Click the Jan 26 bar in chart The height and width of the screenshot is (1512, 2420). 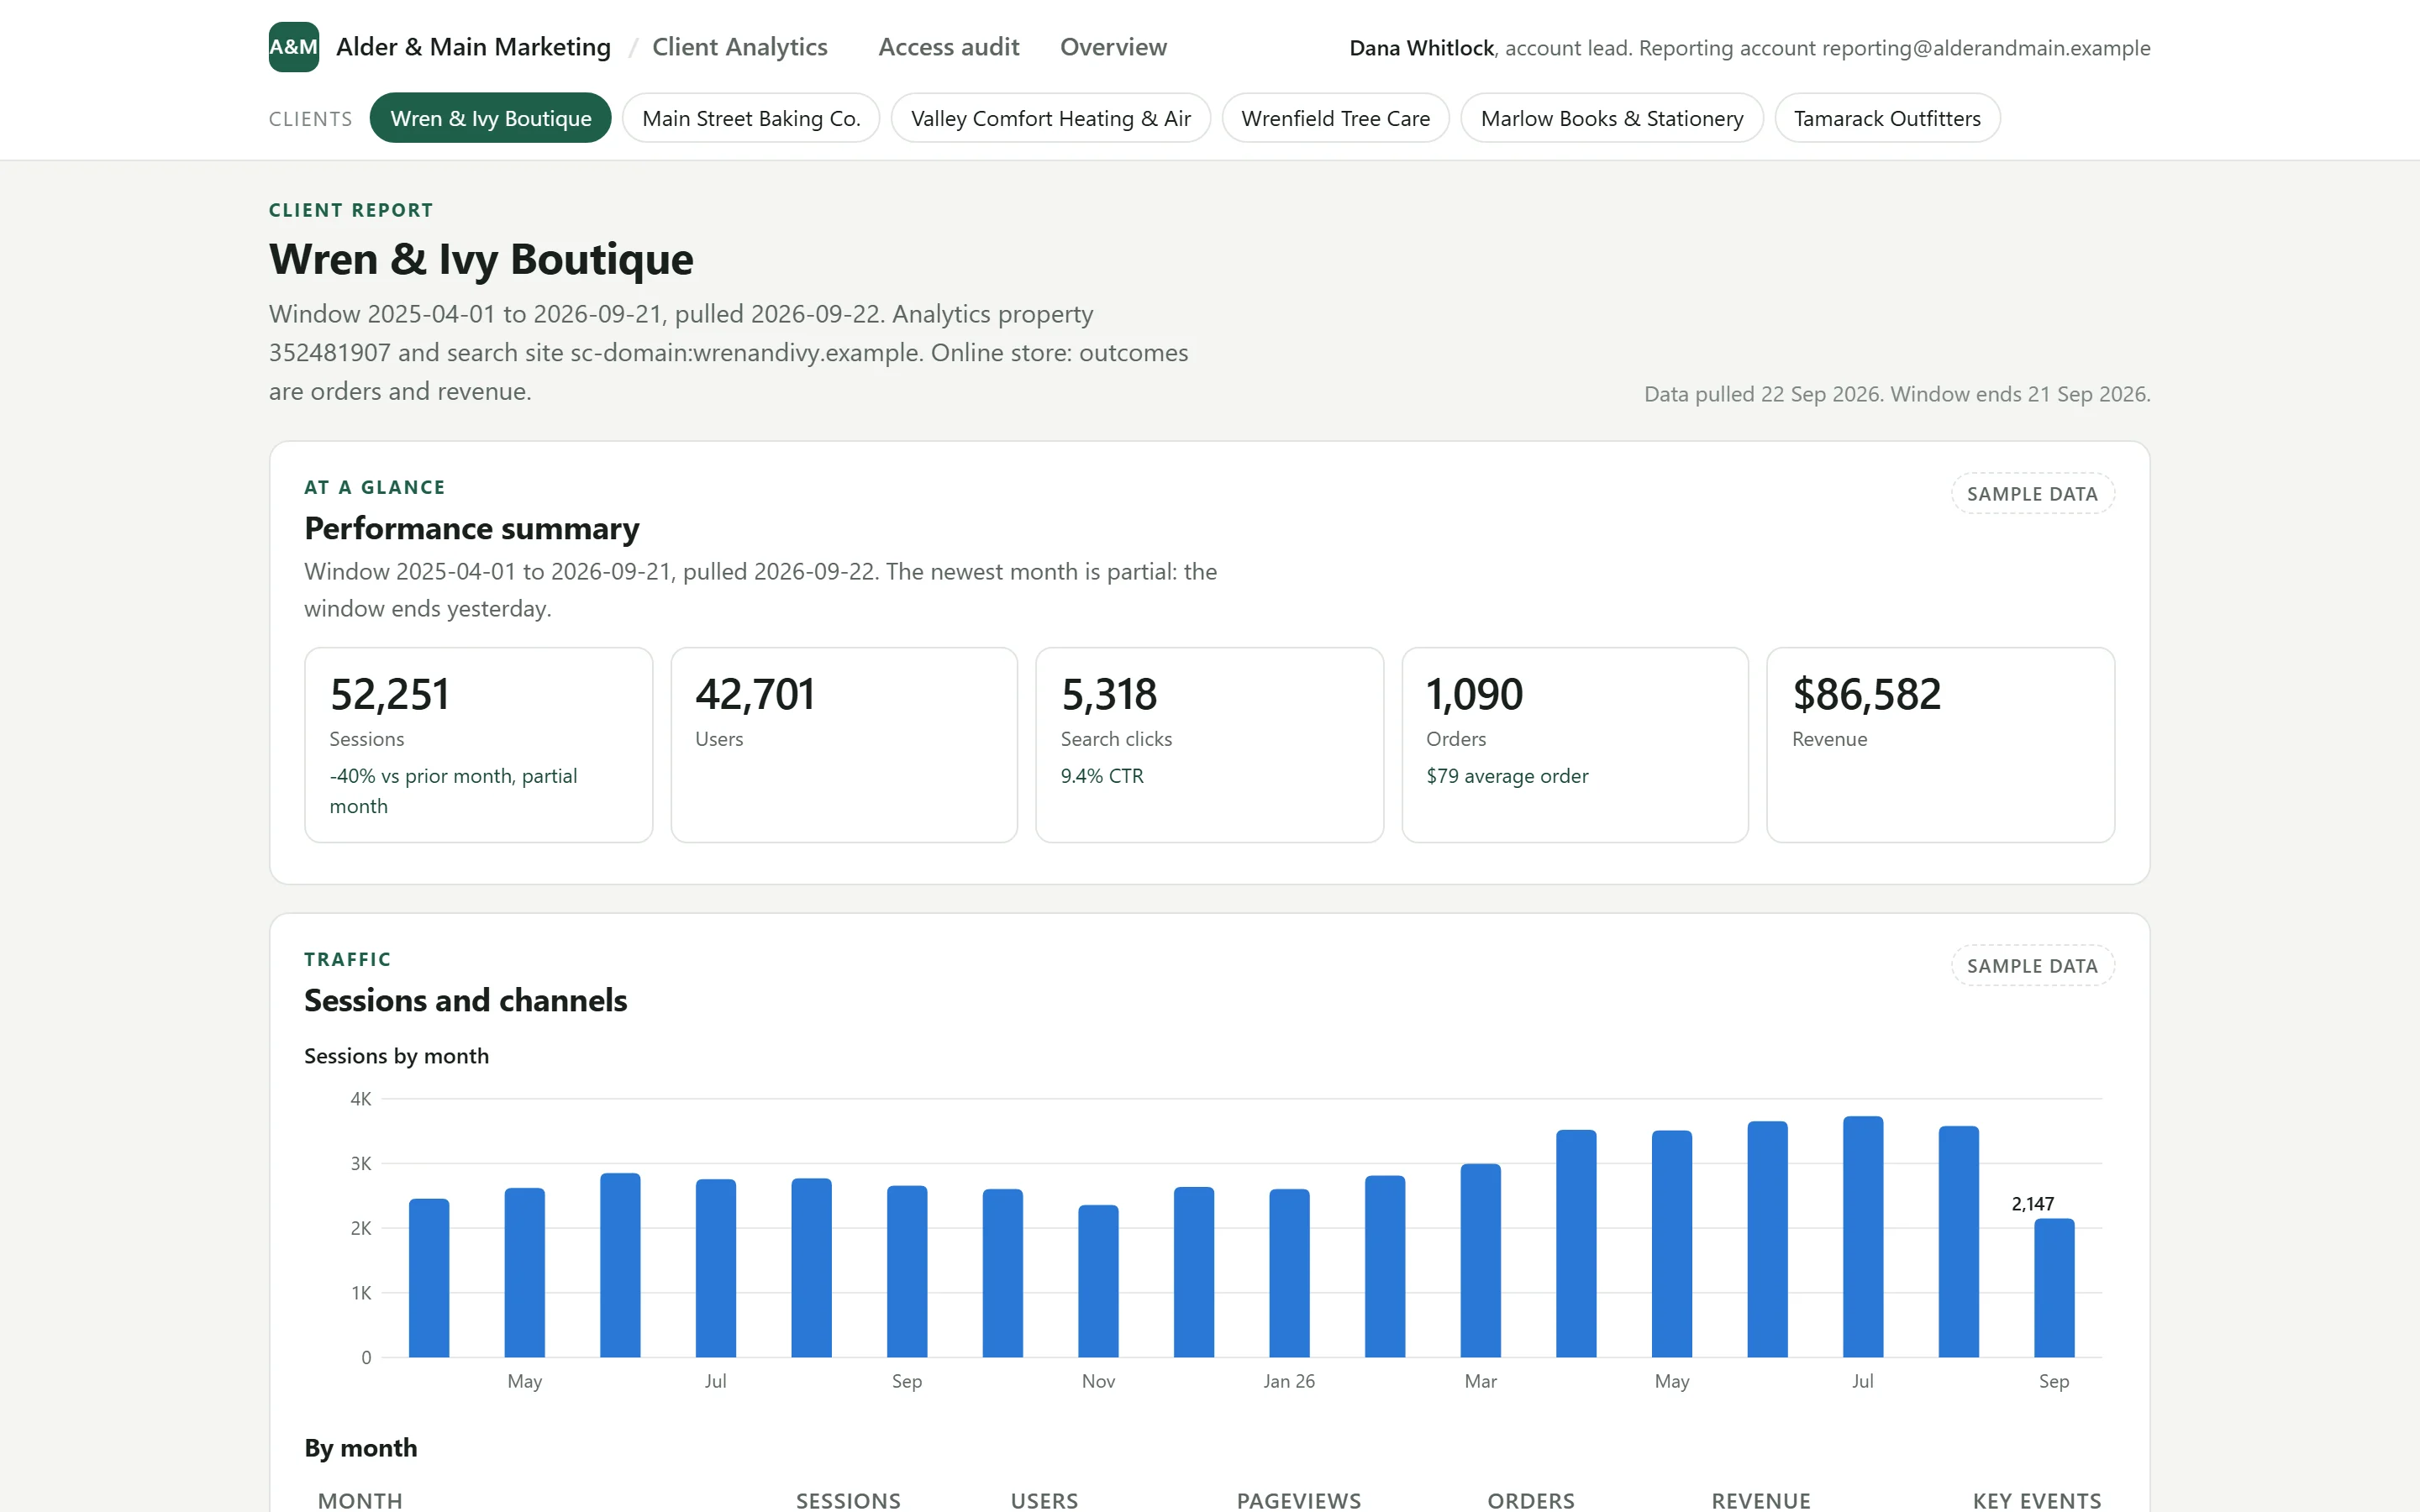click(1289, 1273)
